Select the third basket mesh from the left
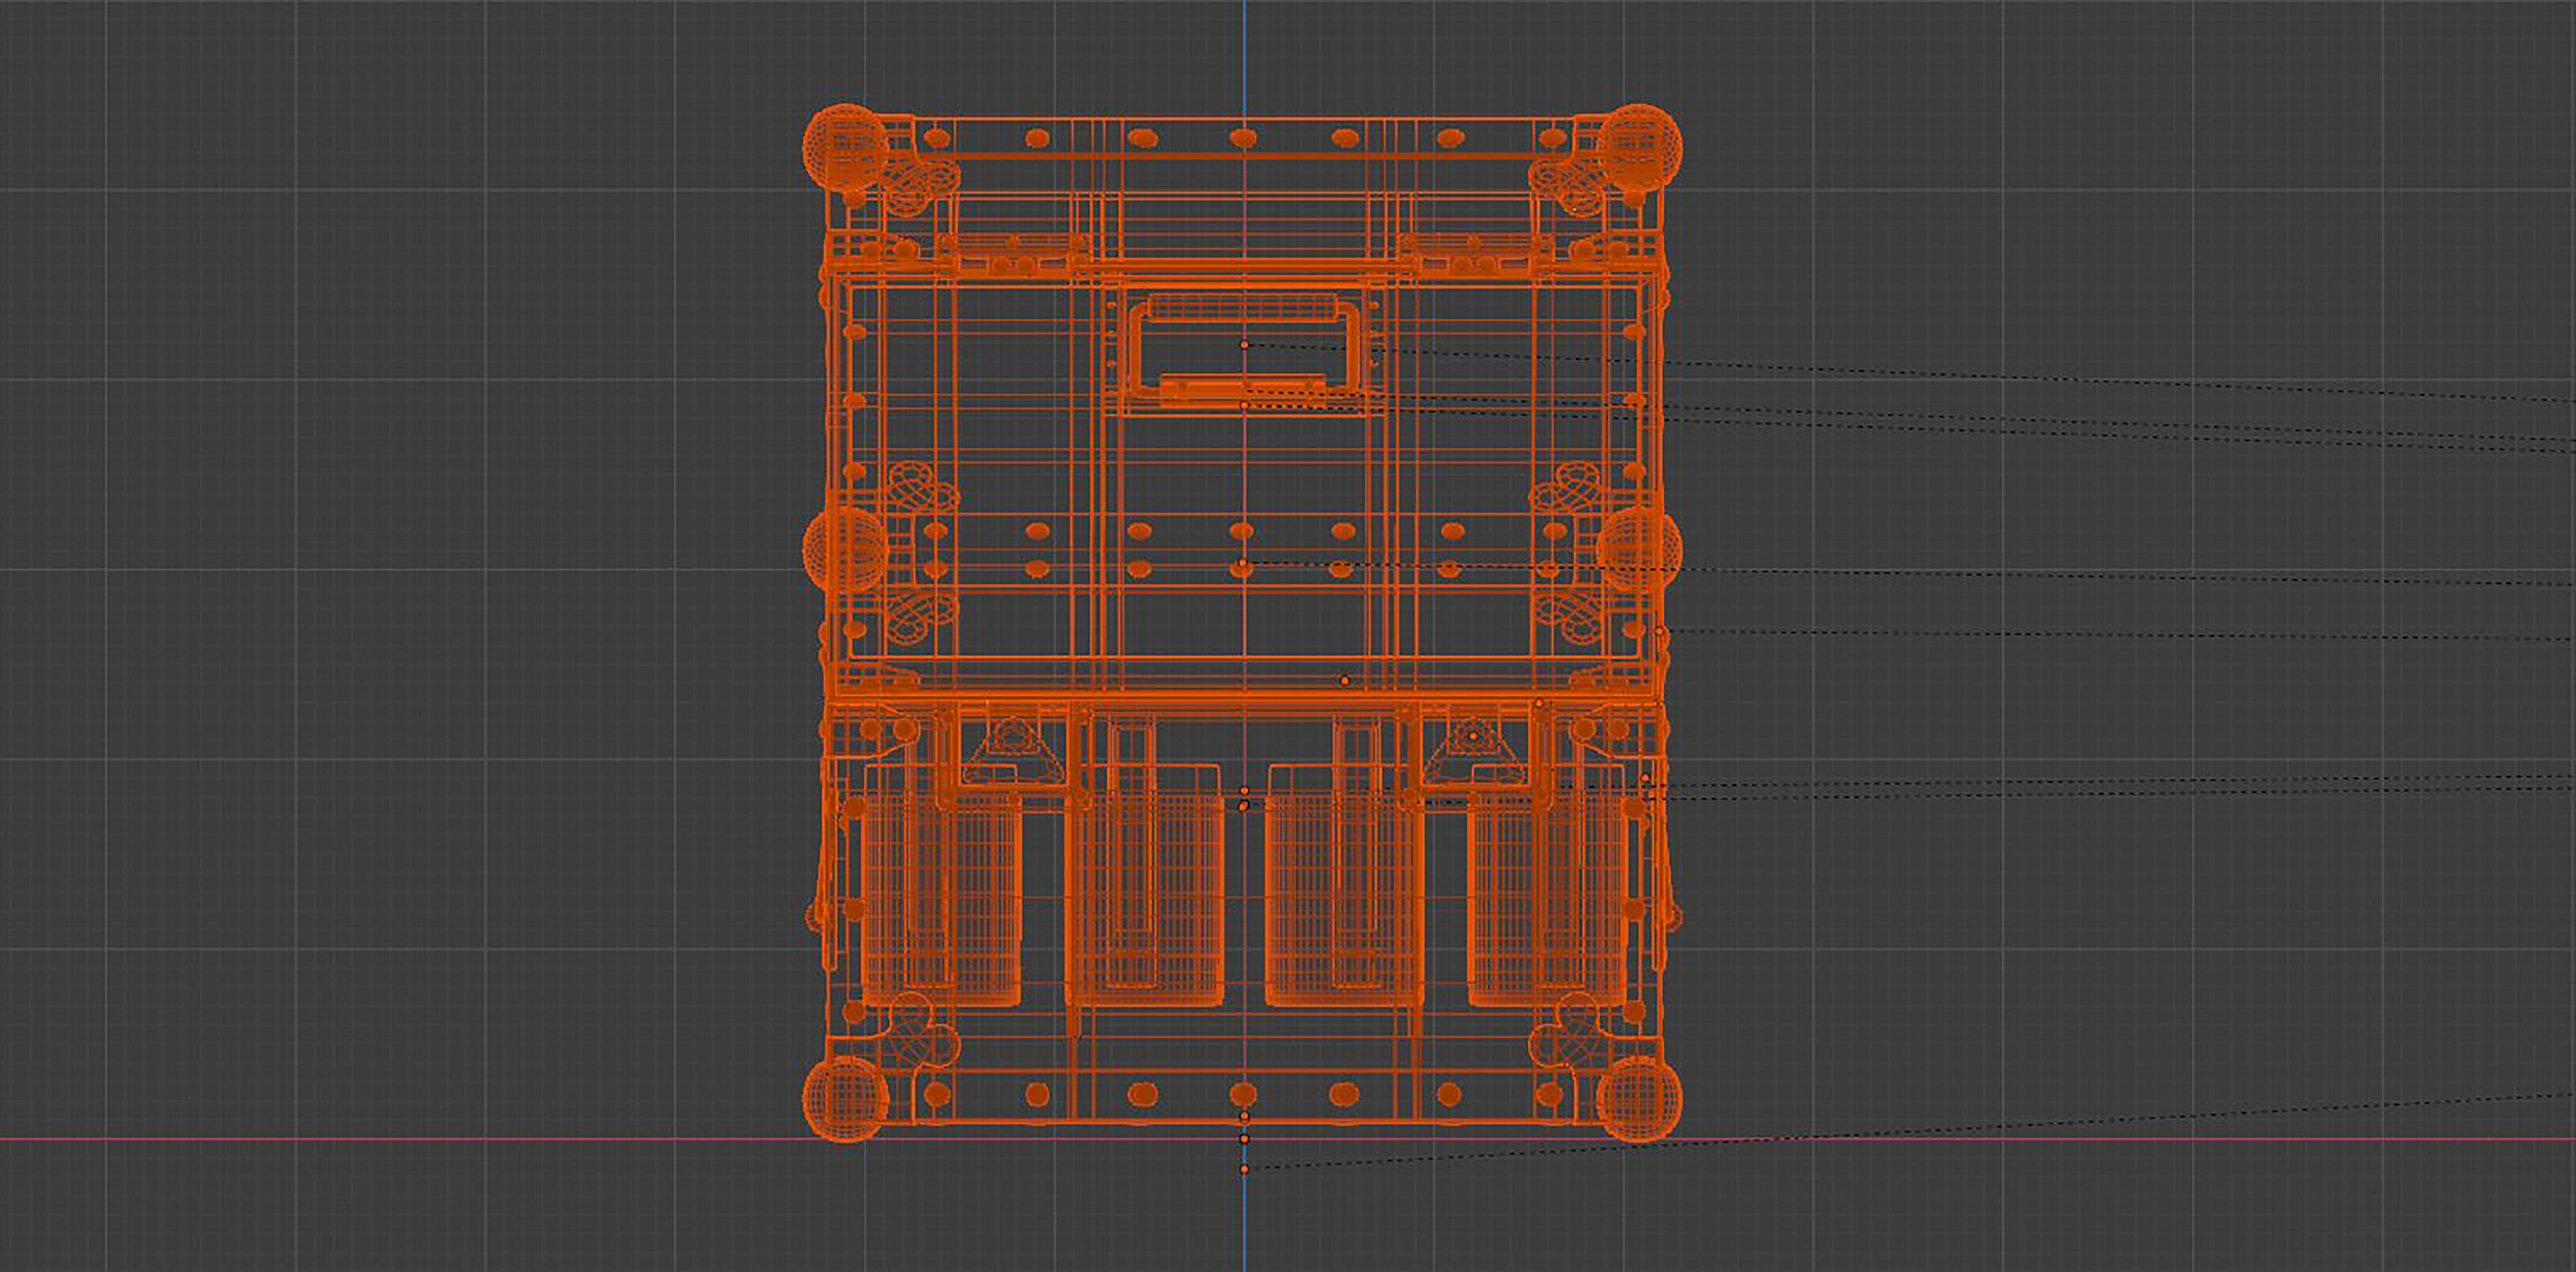This screenshot has height=1272, width=2576. [x=1345, y=886]
